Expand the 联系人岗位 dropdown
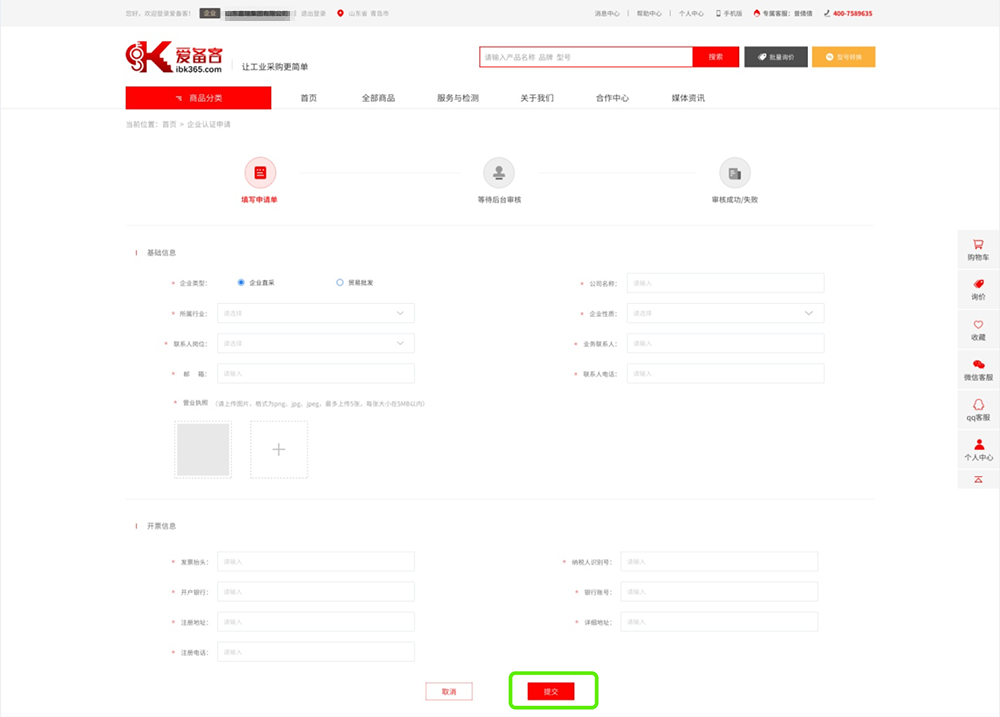The height and width of the screenshot is (717, 1000). 316,343
